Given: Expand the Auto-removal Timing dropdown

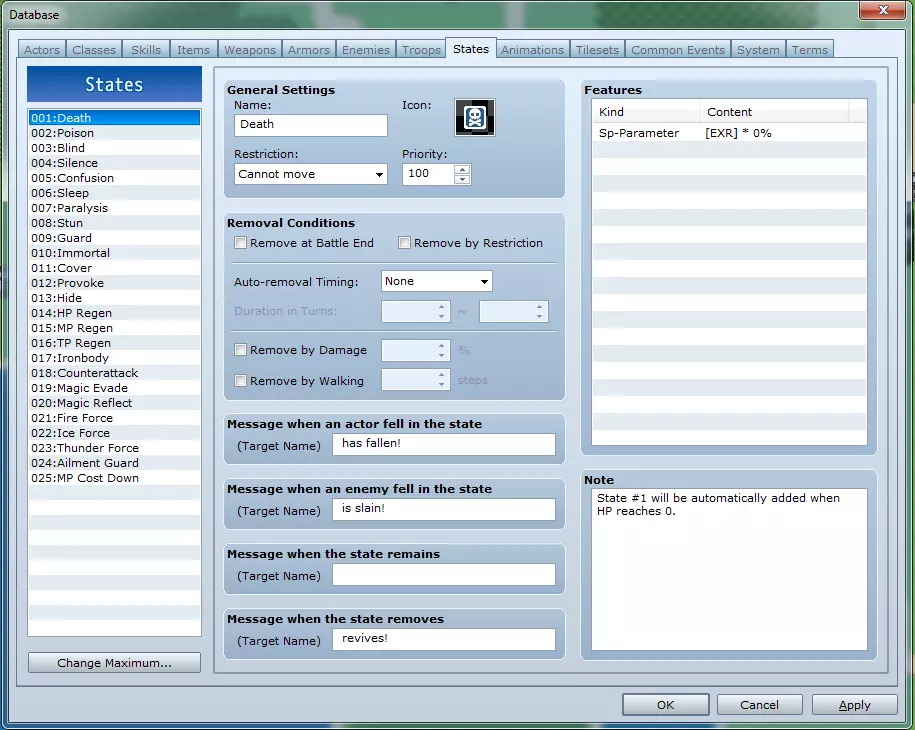Looking at the screenshot, I should (437, 282).
